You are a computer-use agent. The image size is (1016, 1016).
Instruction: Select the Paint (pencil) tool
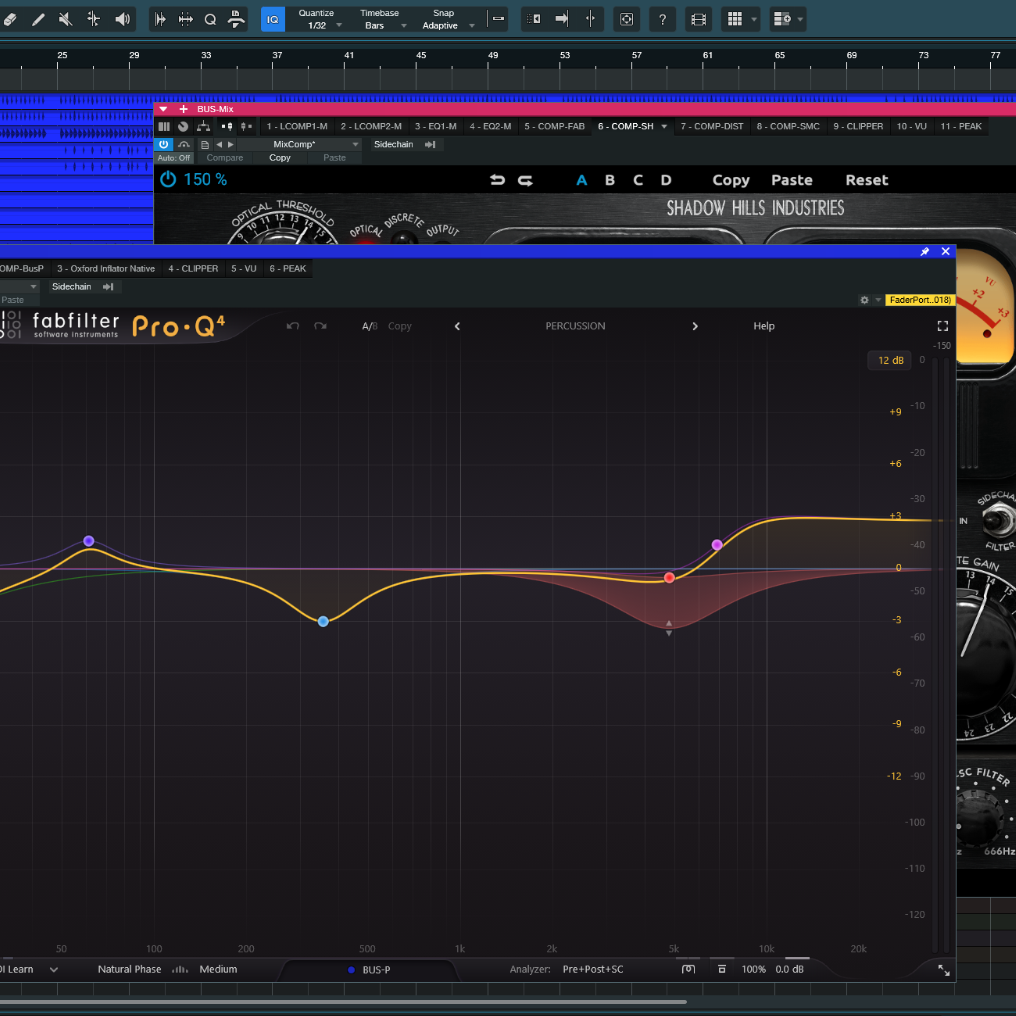click(38, 19)
